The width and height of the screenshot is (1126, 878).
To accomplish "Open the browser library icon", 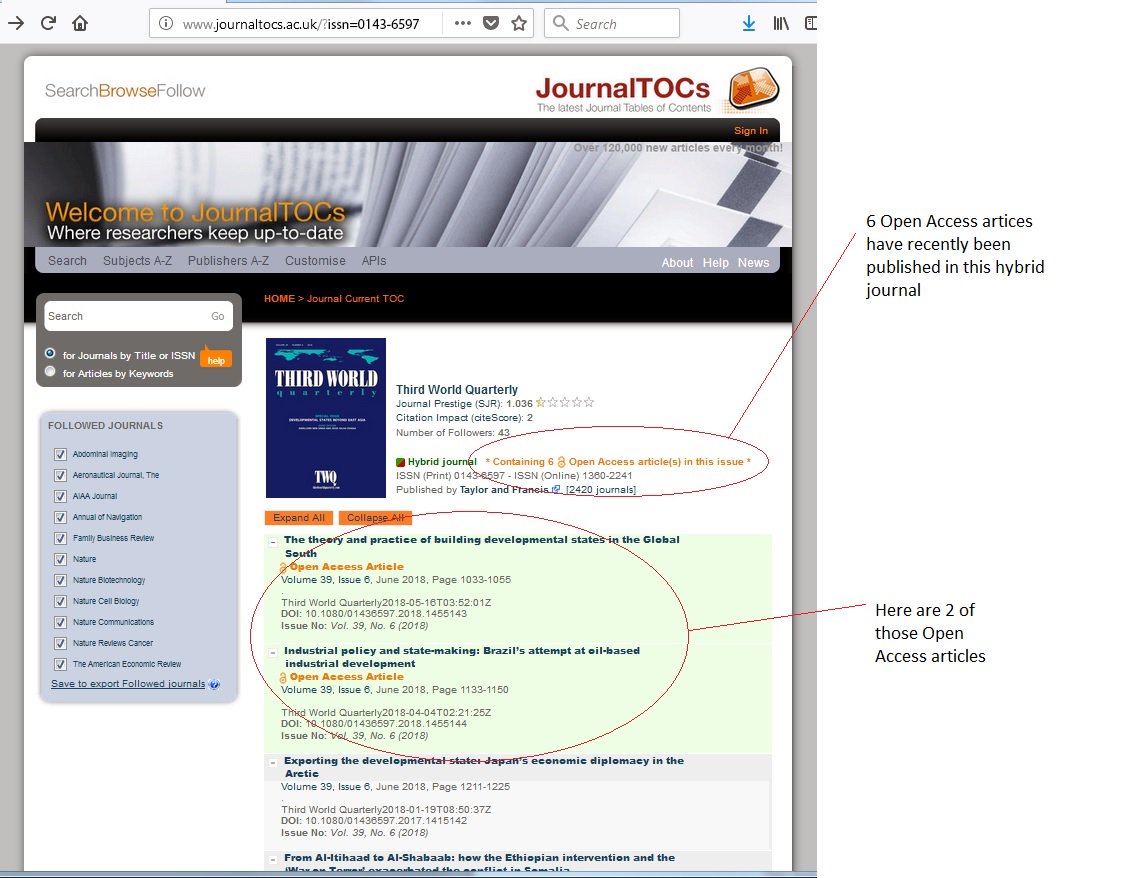I will tap(781, 24).
